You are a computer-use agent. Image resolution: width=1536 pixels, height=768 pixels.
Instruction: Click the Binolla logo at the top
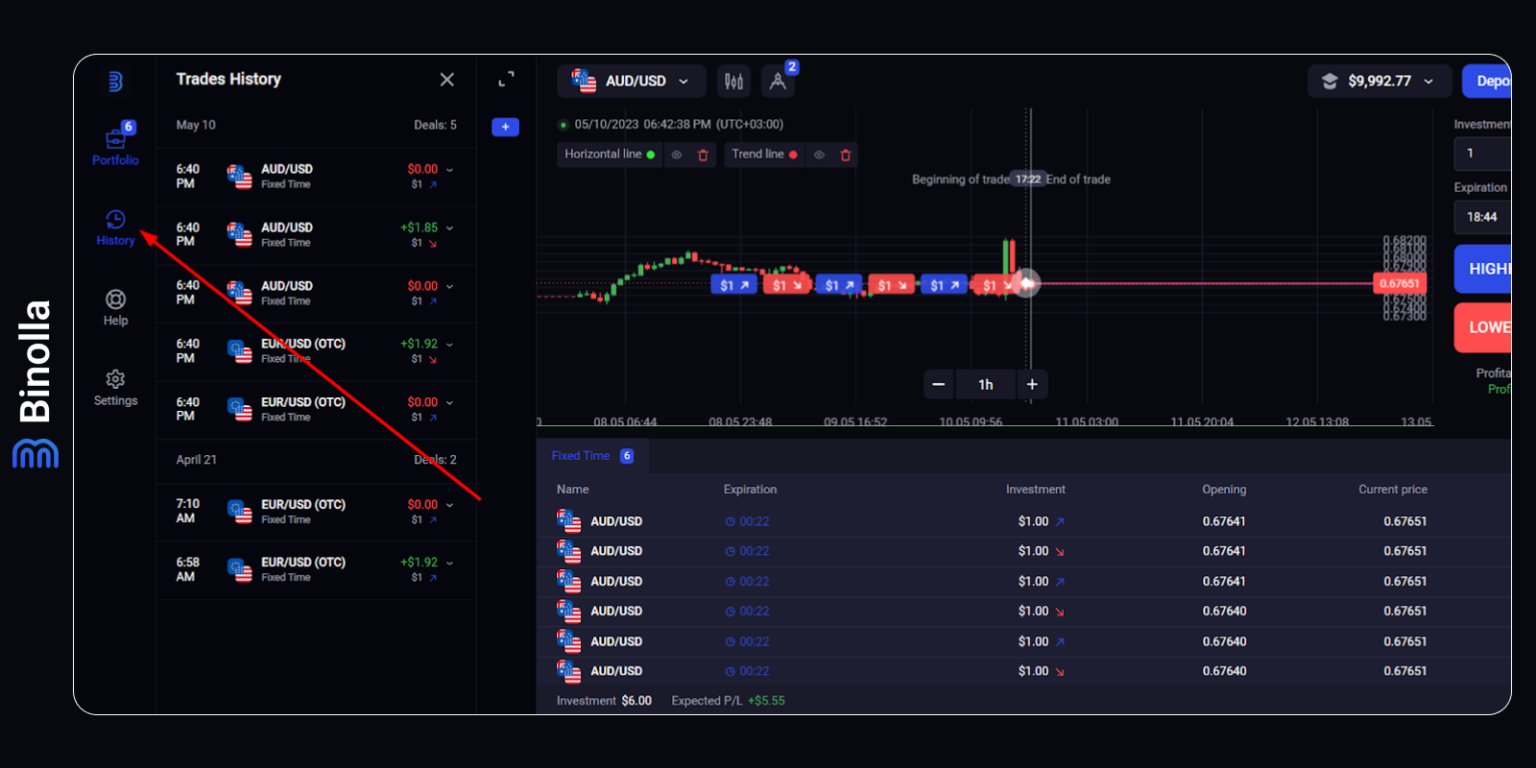pos(116,79)
